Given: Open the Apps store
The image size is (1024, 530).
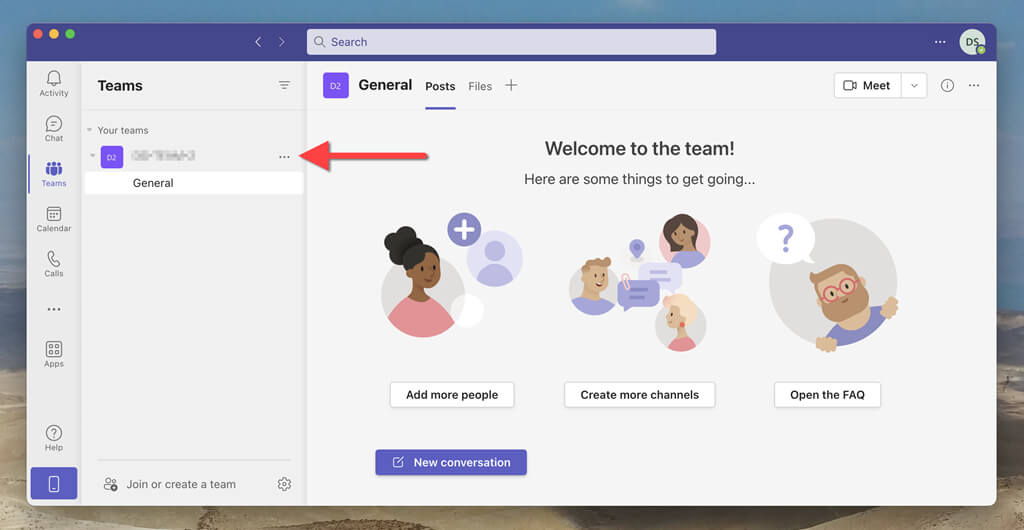Looking at the screenshot, I should click(54, 354).
